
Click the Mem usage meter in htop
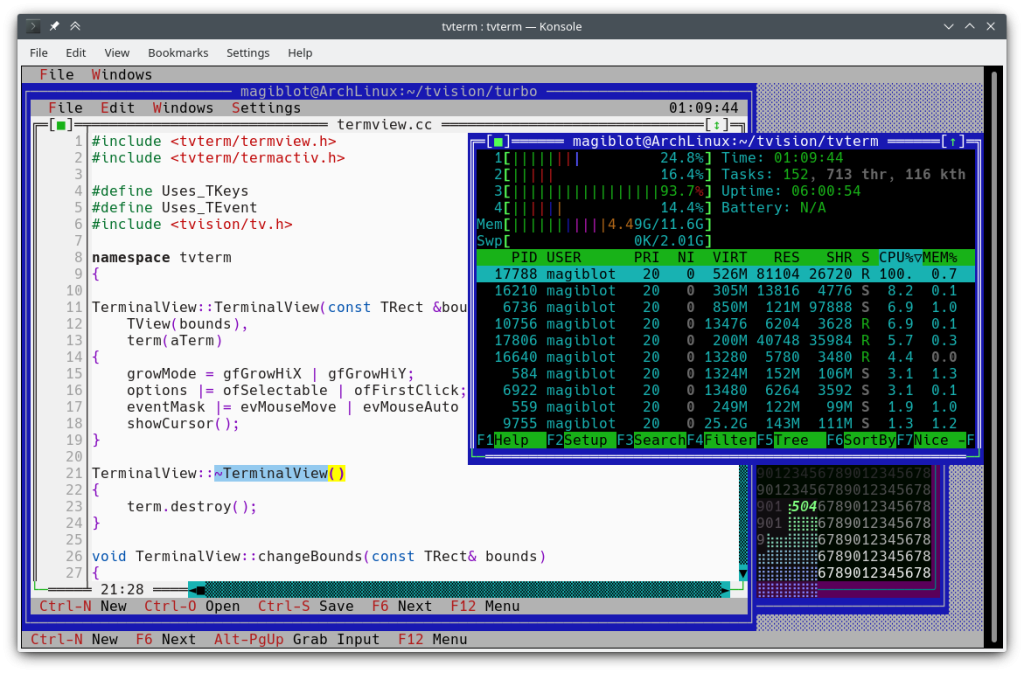pos(590,224)
